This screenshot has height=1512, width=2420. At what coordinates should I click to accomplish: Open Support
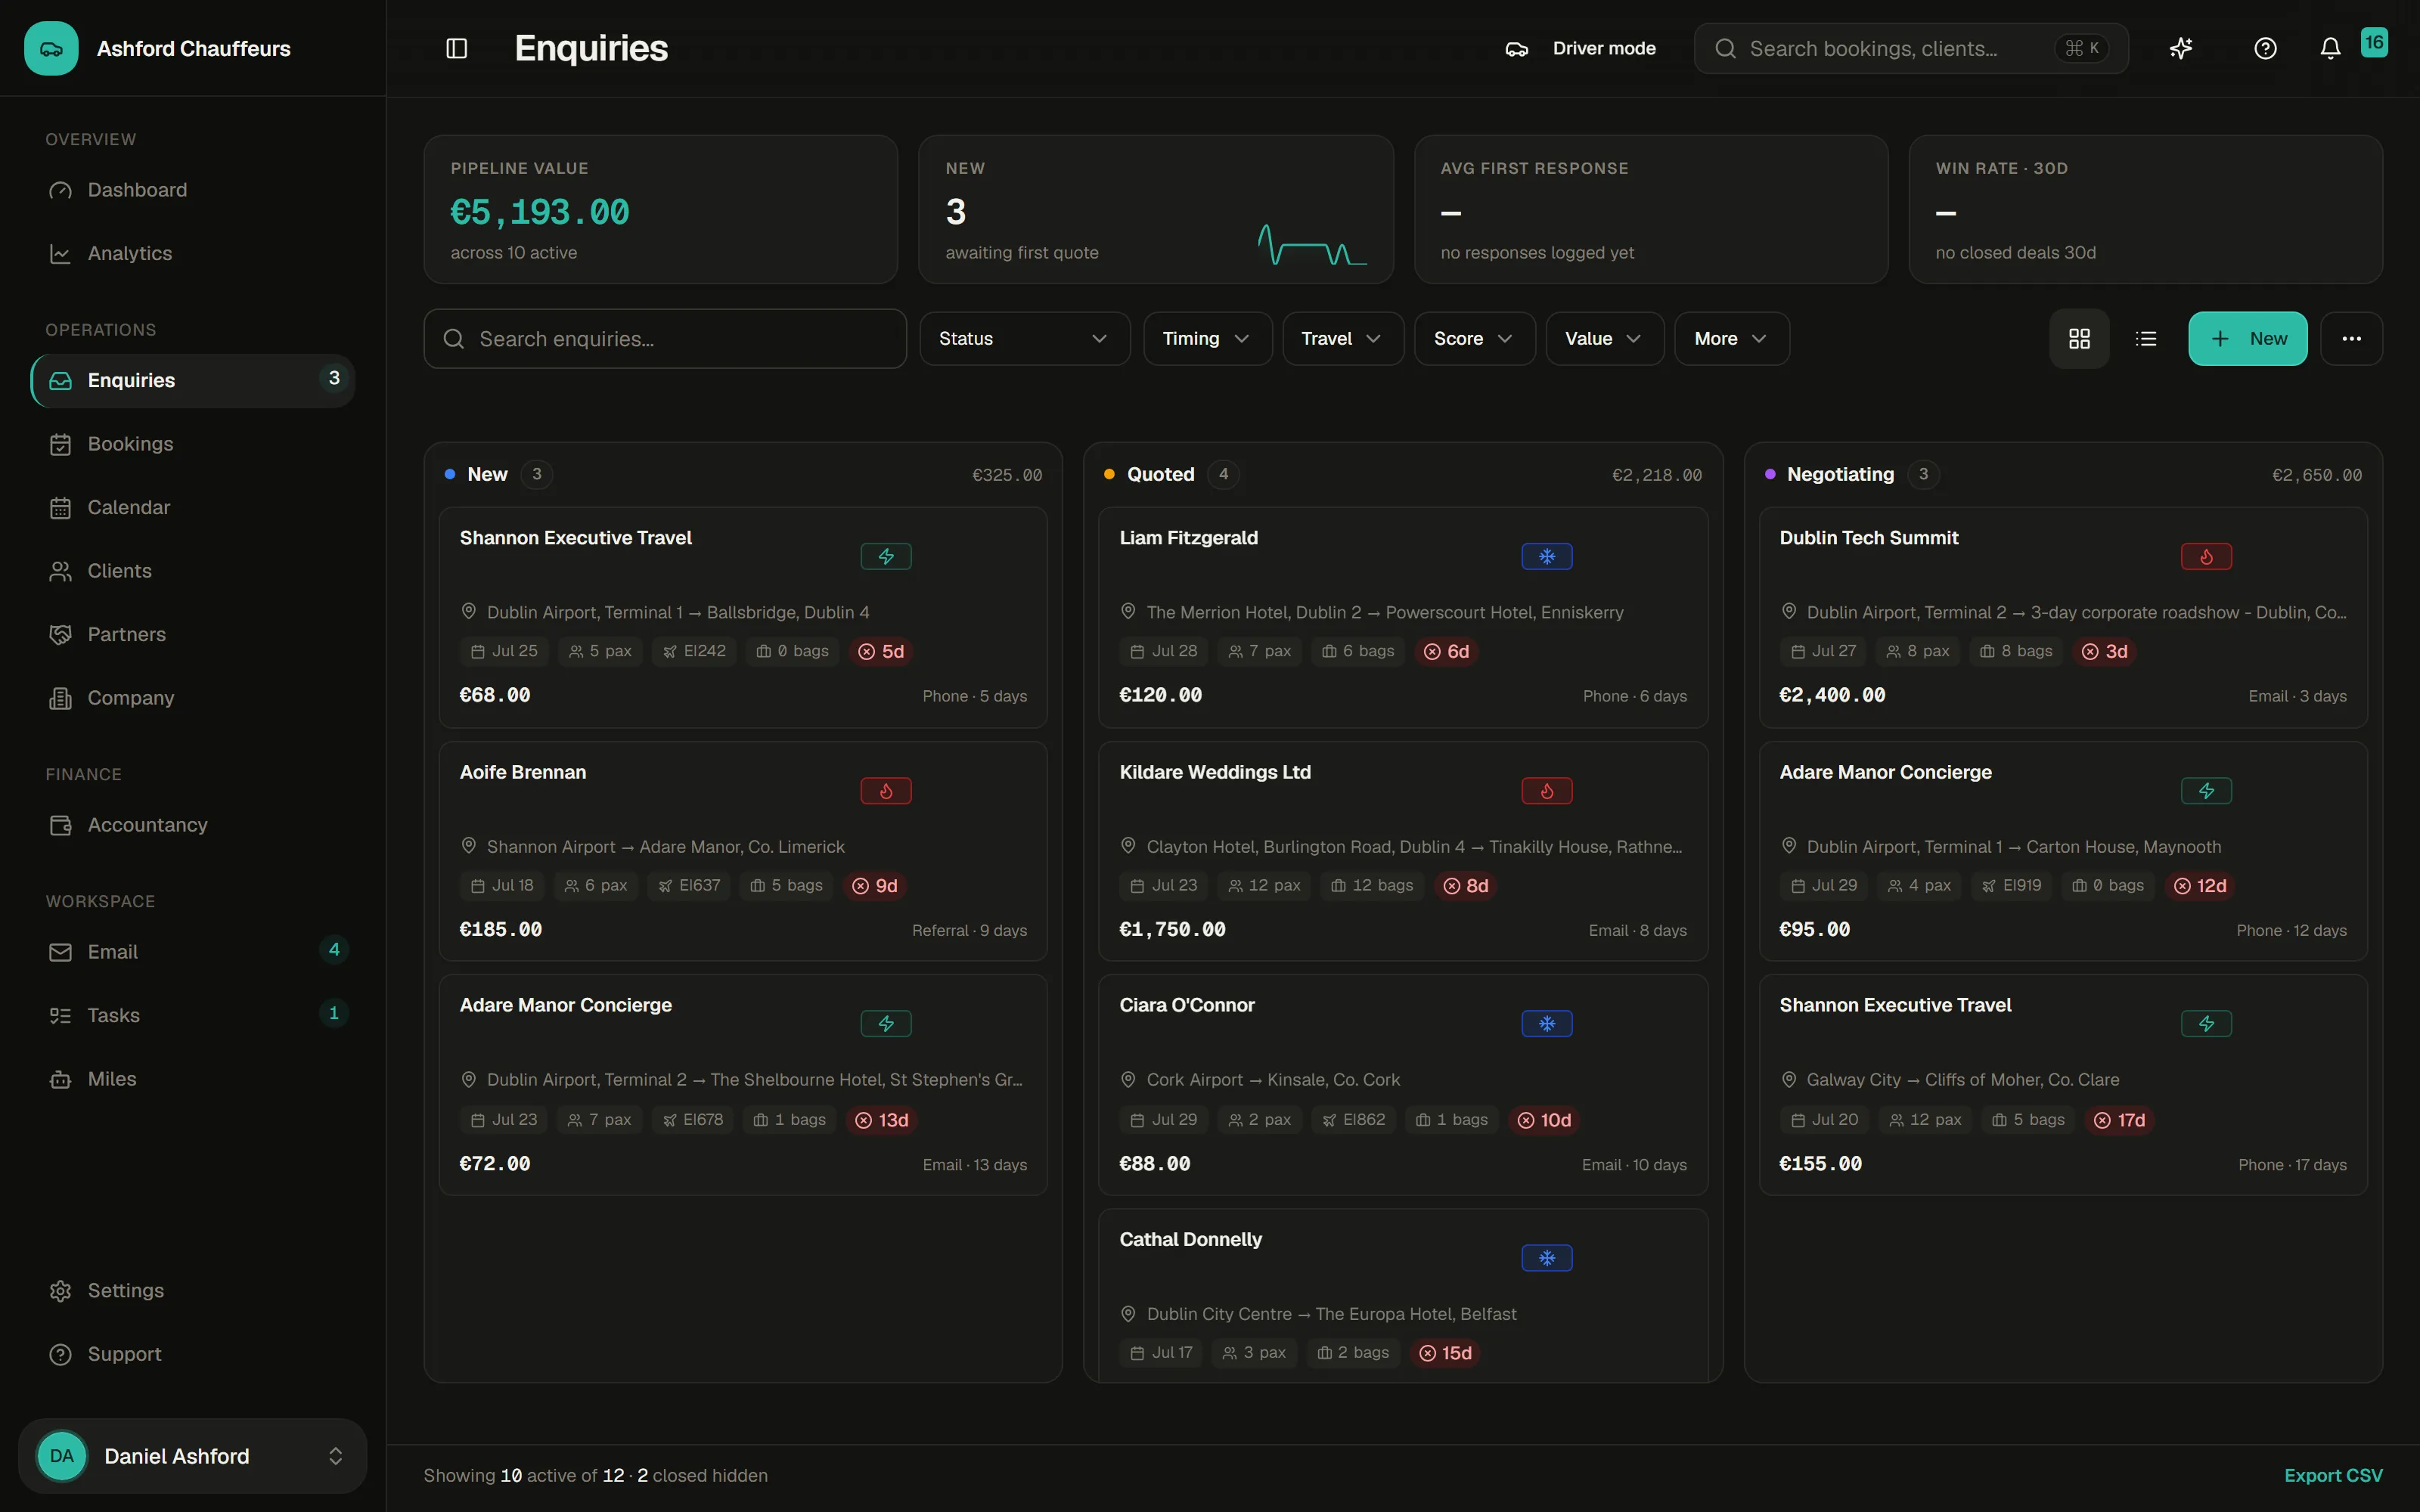point(192,1354)
